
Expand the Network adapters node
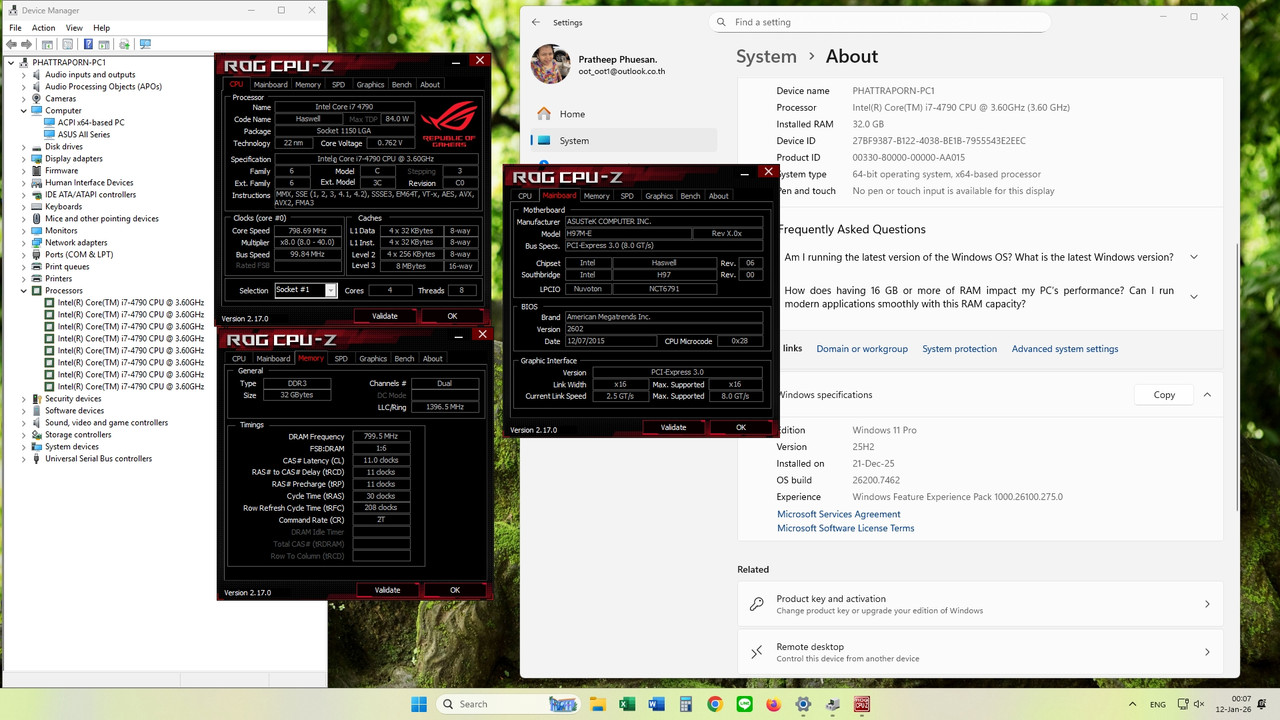(x=23, y=243)
